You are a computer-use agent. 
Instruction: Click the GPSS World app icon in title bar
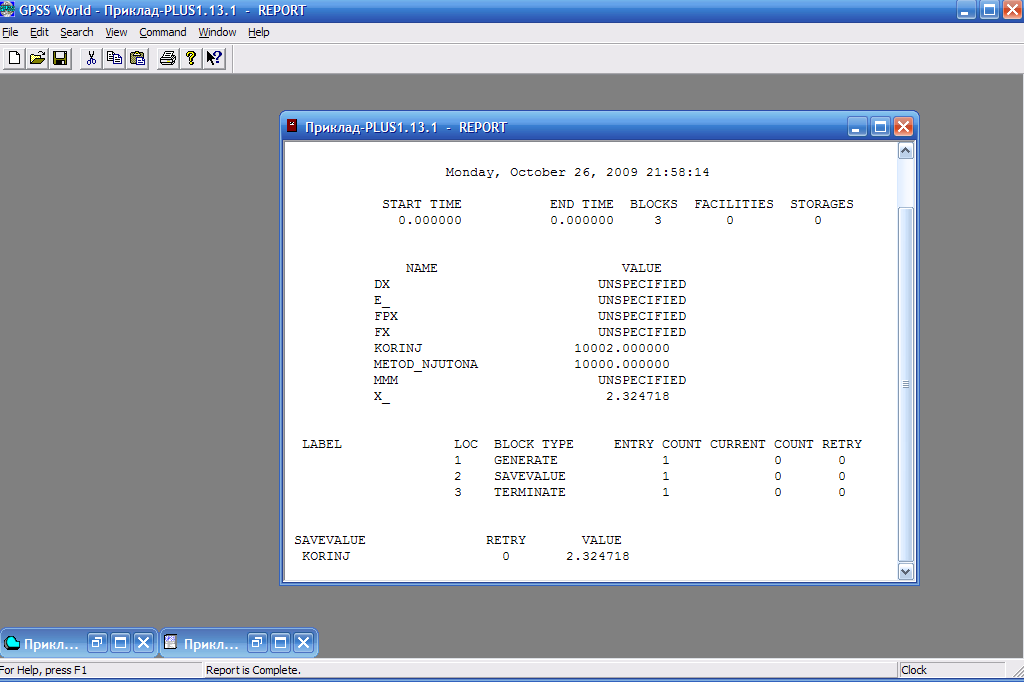click(7, 10)
